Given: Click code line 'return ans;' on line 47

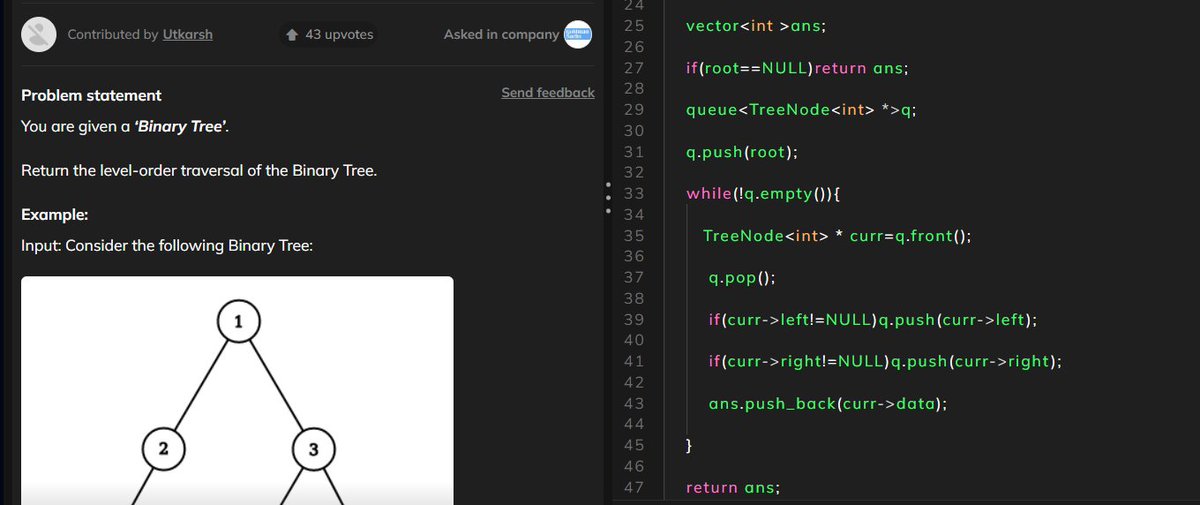Looking at the screenshot, I should 733,487.
